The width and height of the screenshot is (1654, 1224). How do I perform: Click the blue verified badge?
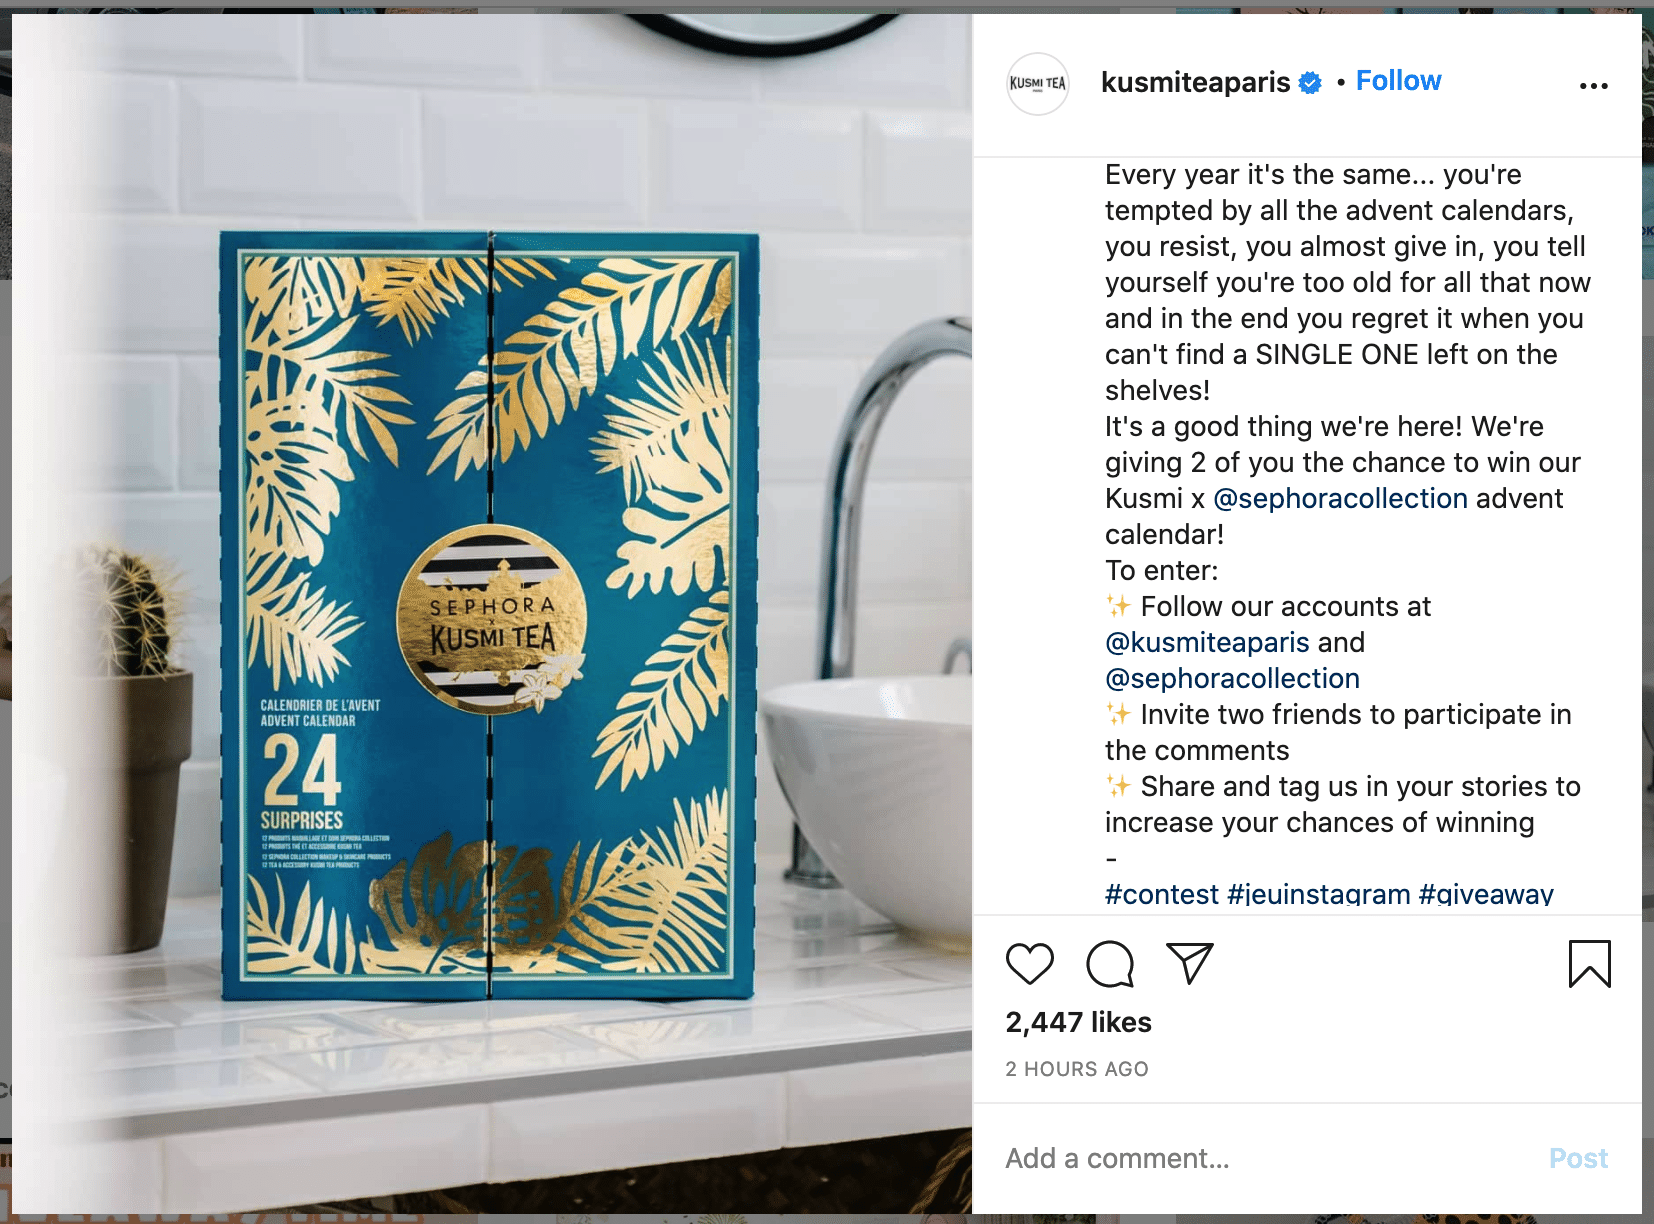point(1310,83)
